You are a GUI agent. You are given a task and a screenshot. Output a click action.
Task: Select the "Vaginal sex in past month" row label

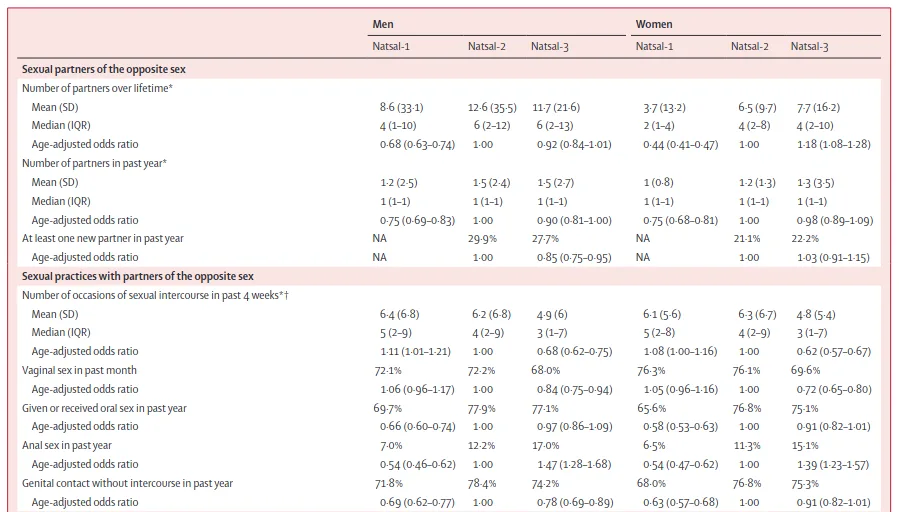pos(79,370)
